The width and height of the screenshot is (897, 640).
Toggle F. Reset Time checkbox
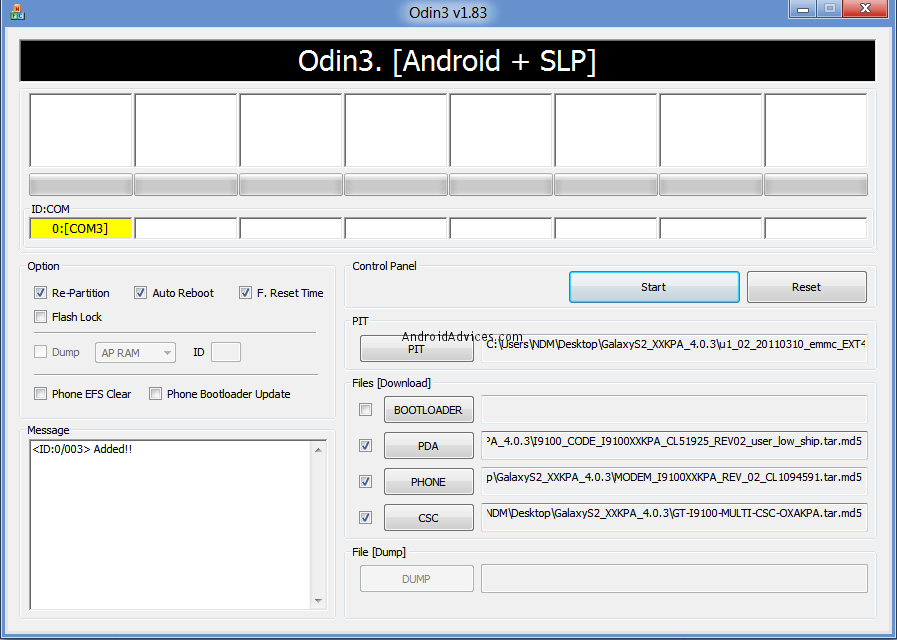point(245,293)
